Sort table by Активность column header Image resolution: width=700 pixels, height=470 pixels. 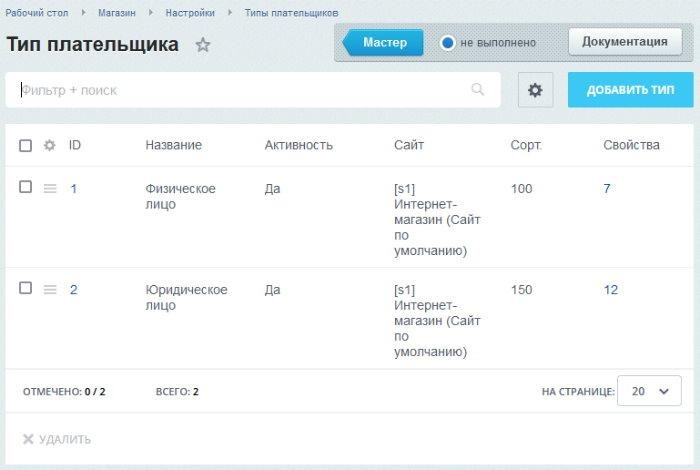[x=298, y=145]
